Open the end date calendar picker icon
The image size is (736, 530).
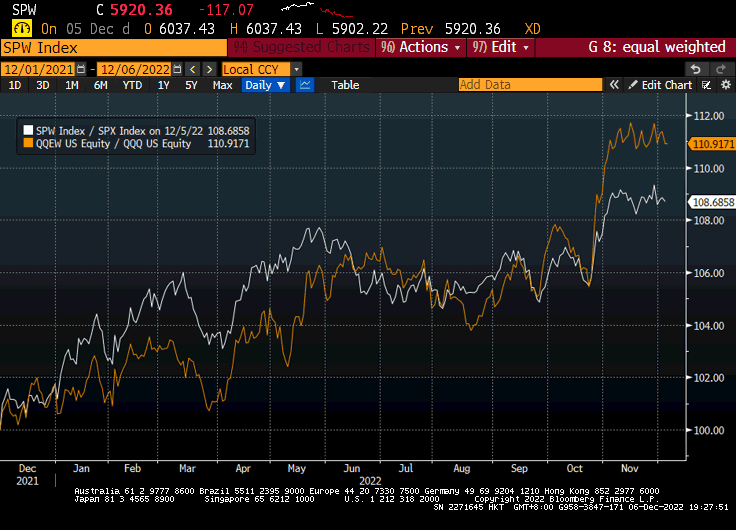coord(177,69)
